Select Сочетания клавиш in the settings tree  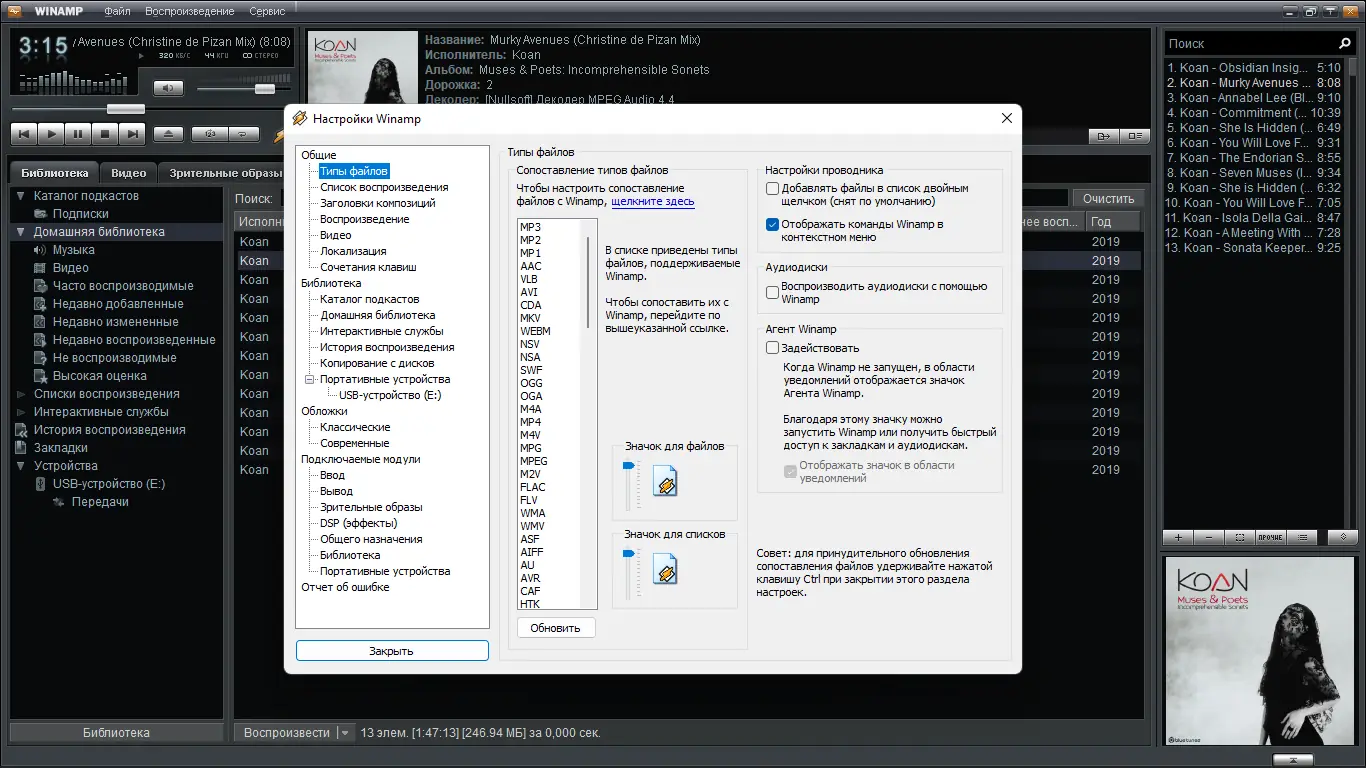point(368,267)
